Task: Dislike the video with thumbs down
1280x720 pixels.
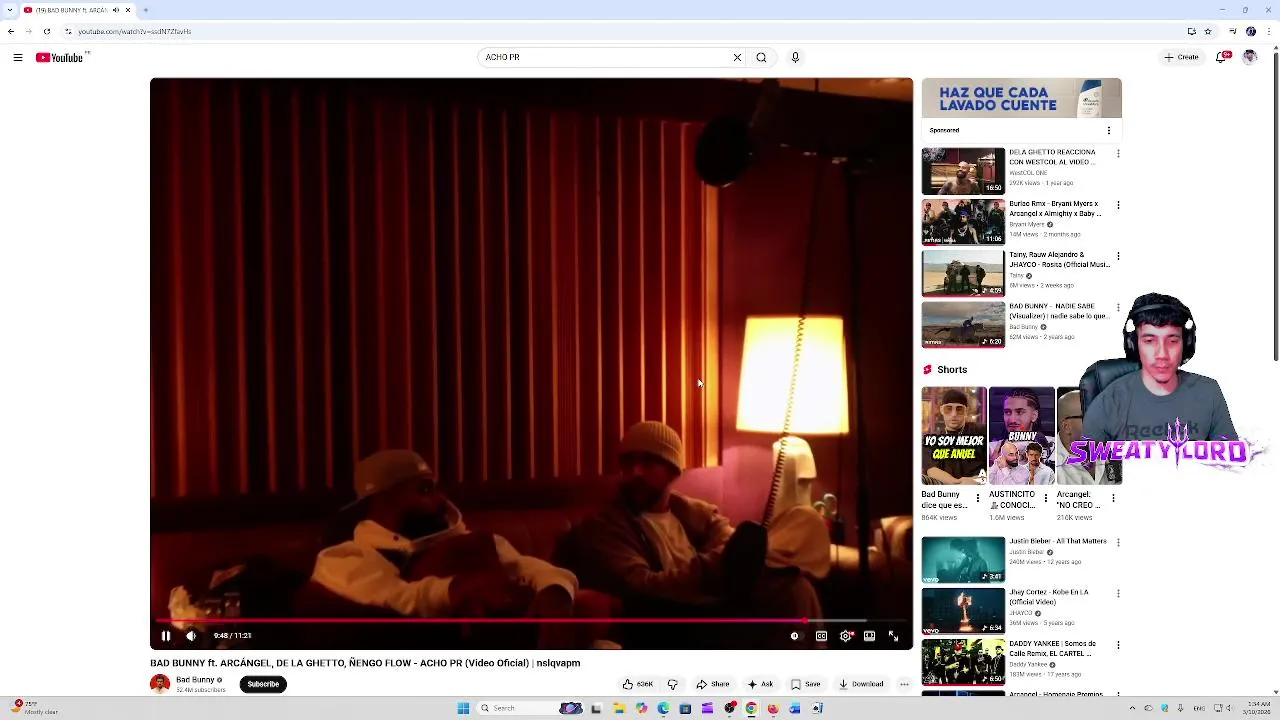Action: coord(672,684)
